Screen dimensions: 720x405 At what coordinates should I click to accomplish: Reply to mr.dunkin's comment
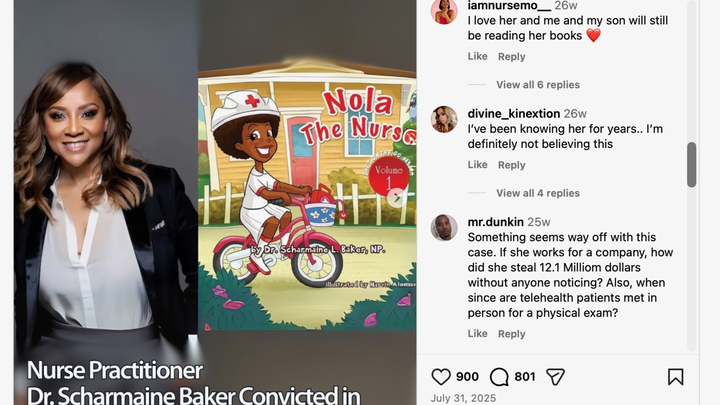(x=512, y=334)
